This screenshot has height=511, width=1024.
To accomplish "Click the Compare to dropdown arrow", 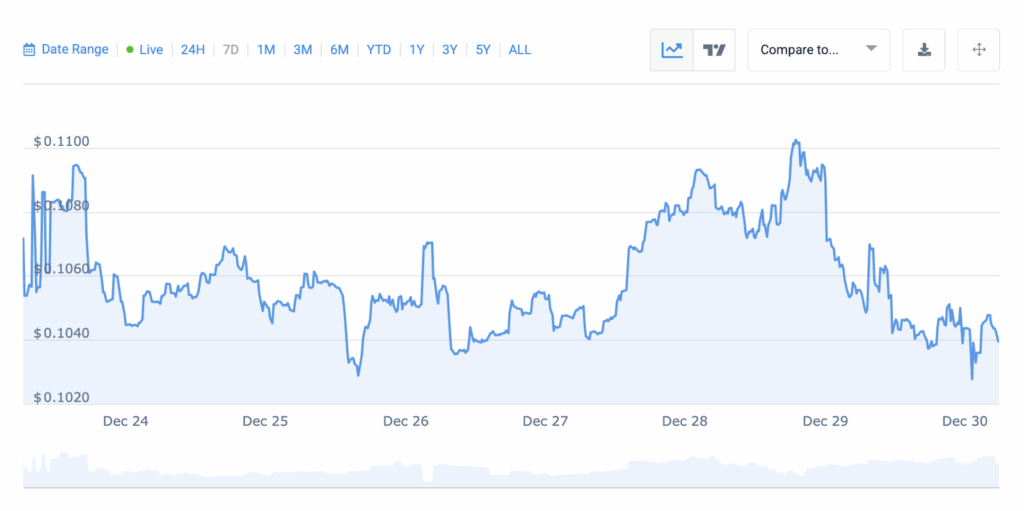I will [871, 49].
